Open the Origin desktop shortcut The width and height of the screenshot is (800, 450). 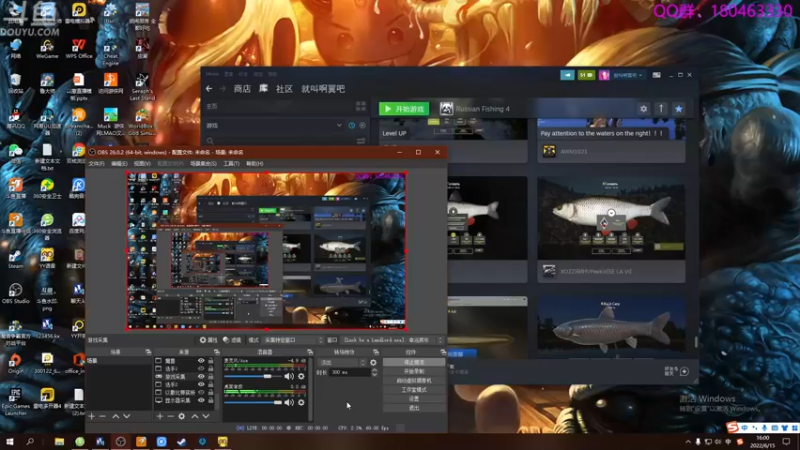tap(15, 363)
